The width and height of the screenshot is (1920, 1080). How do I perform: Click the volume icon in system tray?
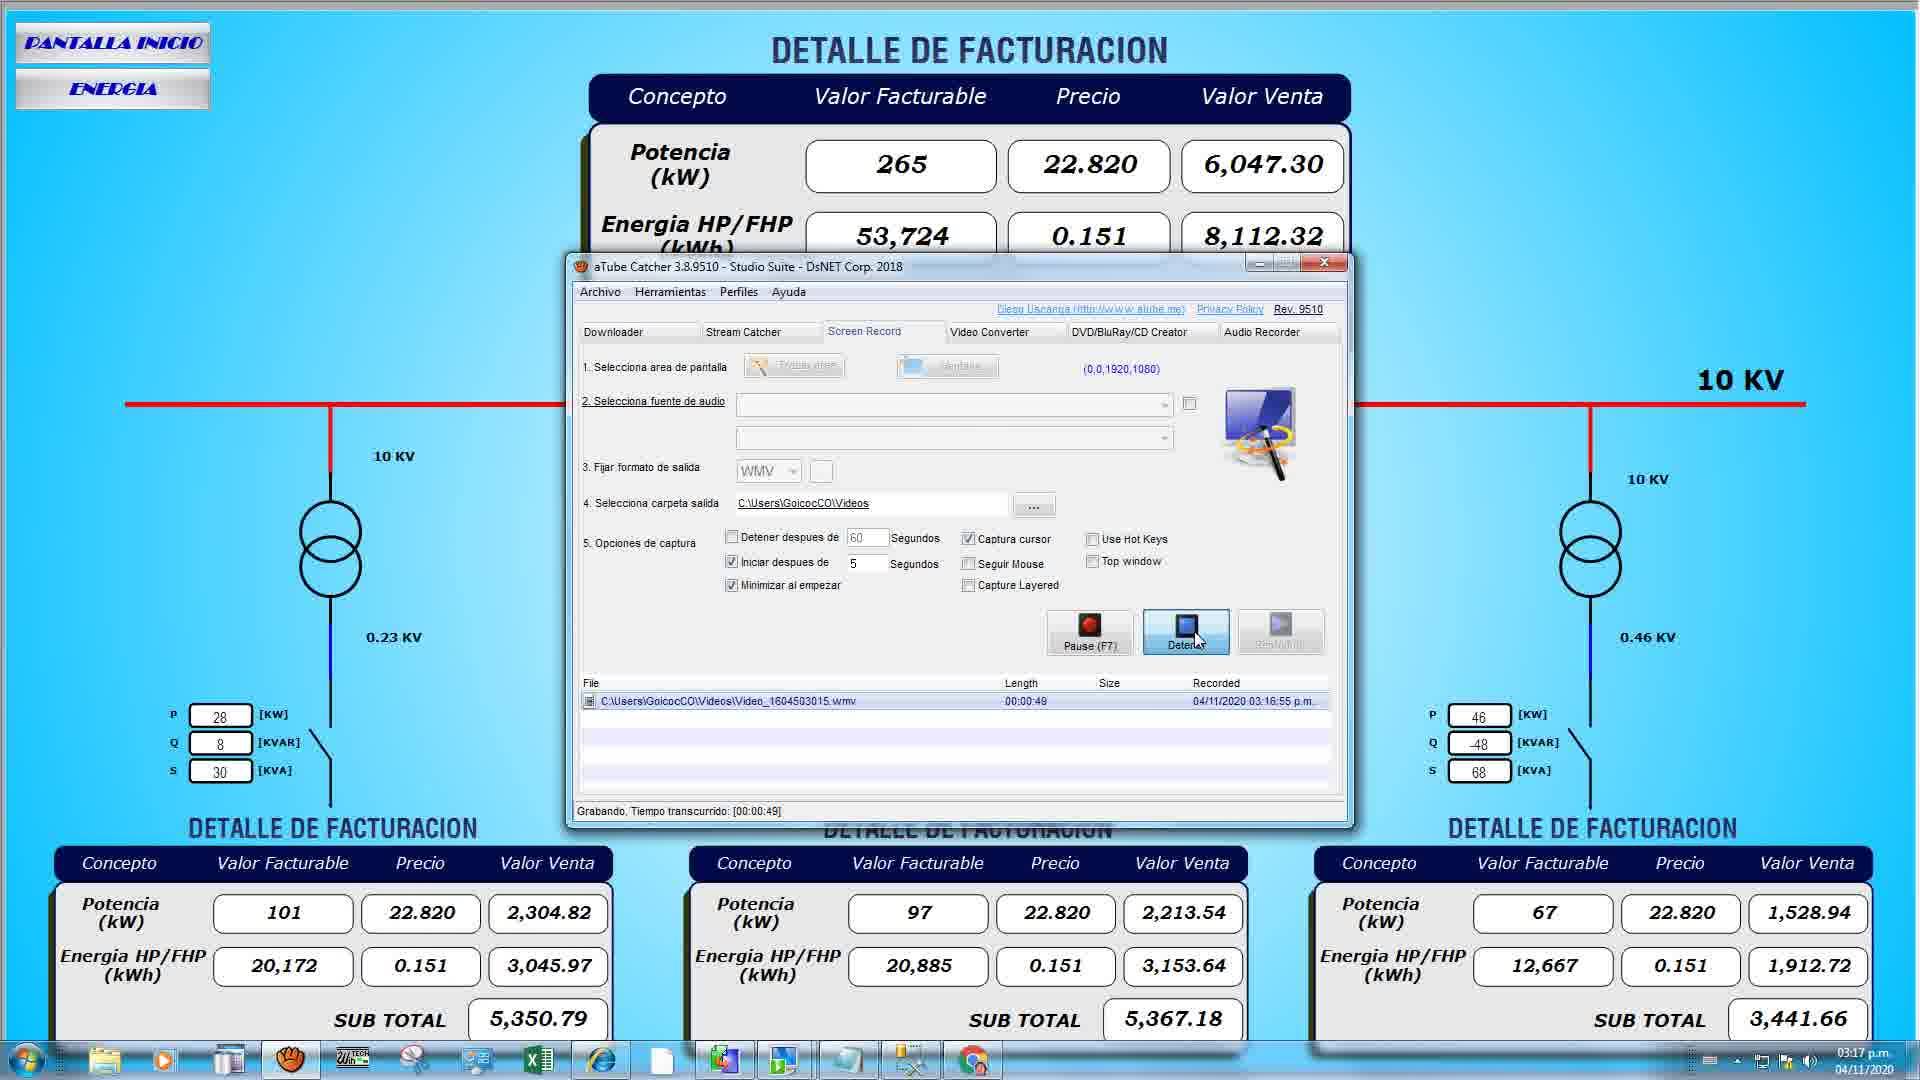(1809, 1061)
